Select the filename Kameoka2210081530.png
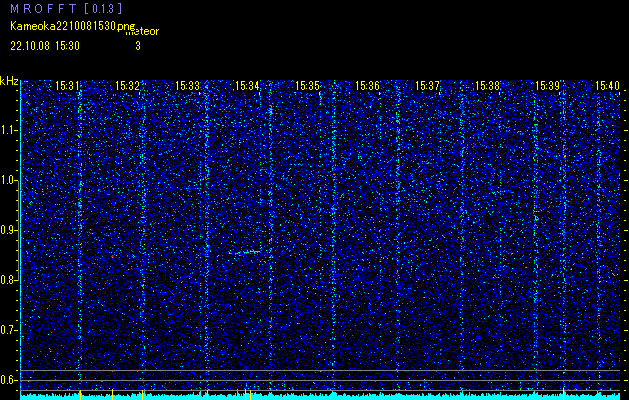629x400 pixels. coord(74,26)
